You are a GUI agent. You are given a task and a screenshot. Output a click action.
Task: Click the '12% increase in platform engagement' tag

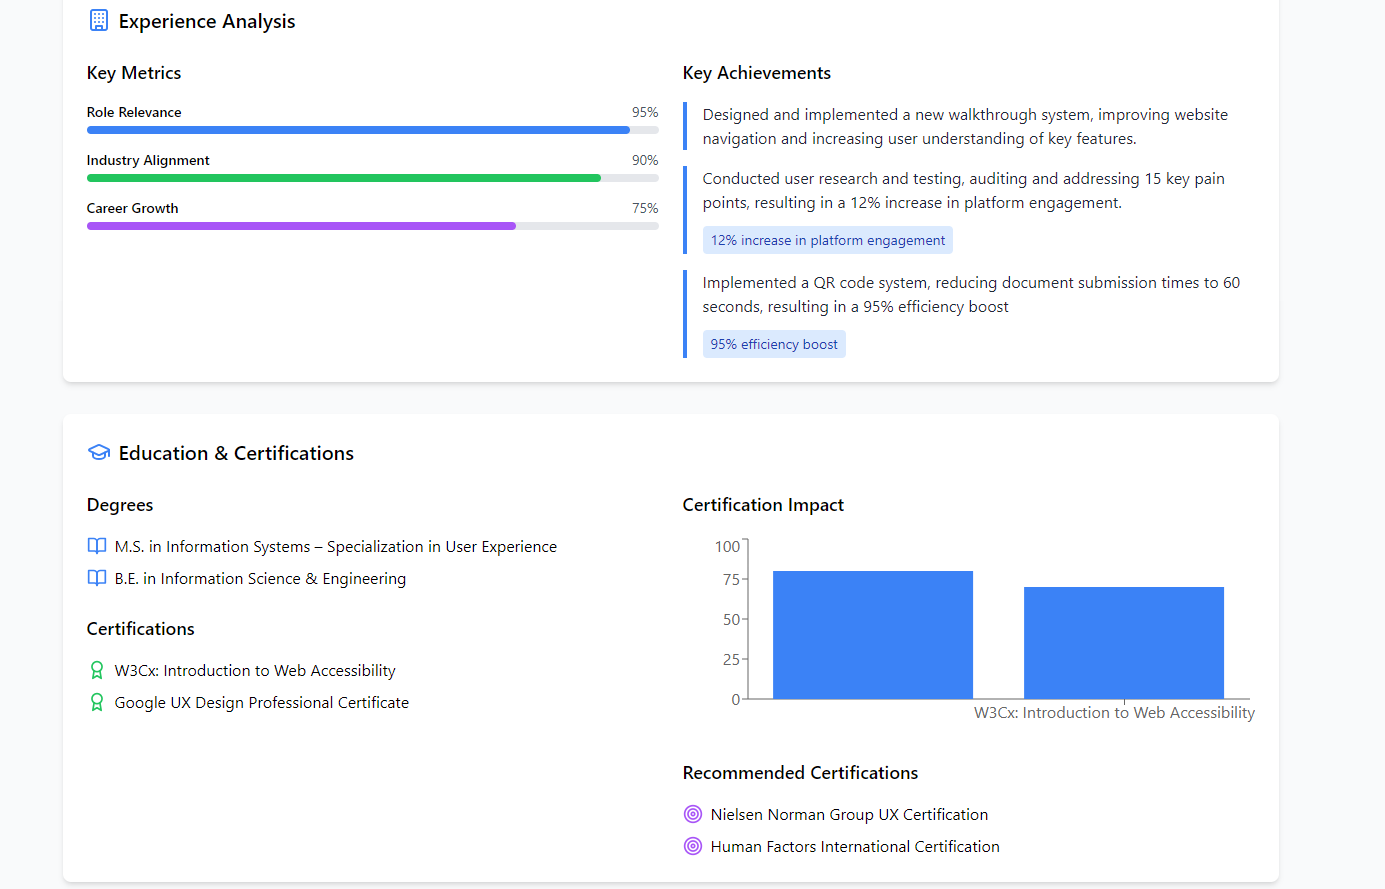(x=828, y=240)
